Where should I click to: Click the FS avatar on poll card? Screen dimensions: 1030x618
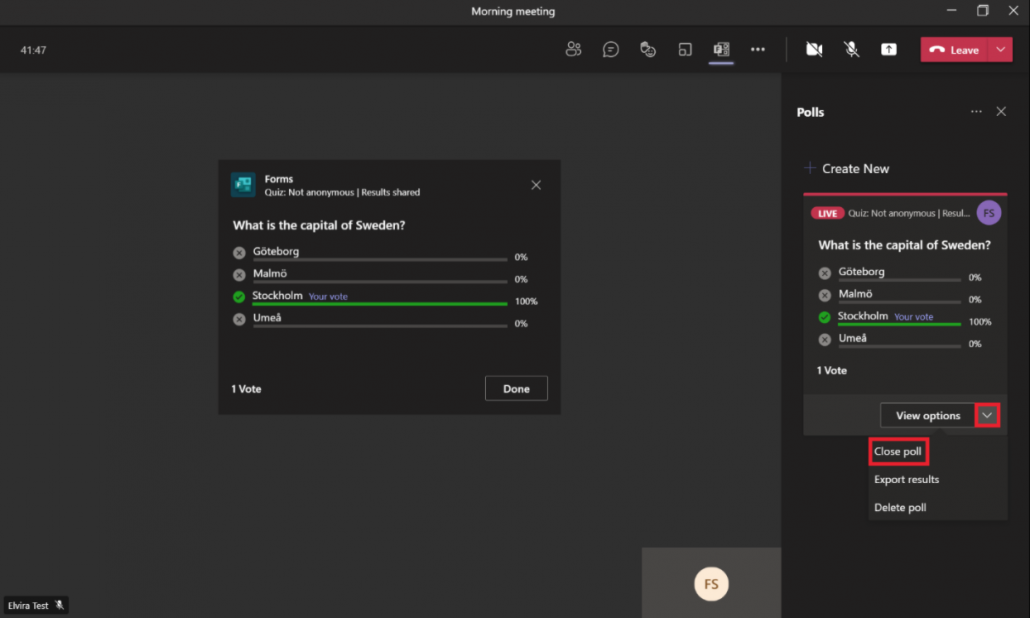(989, 213)
